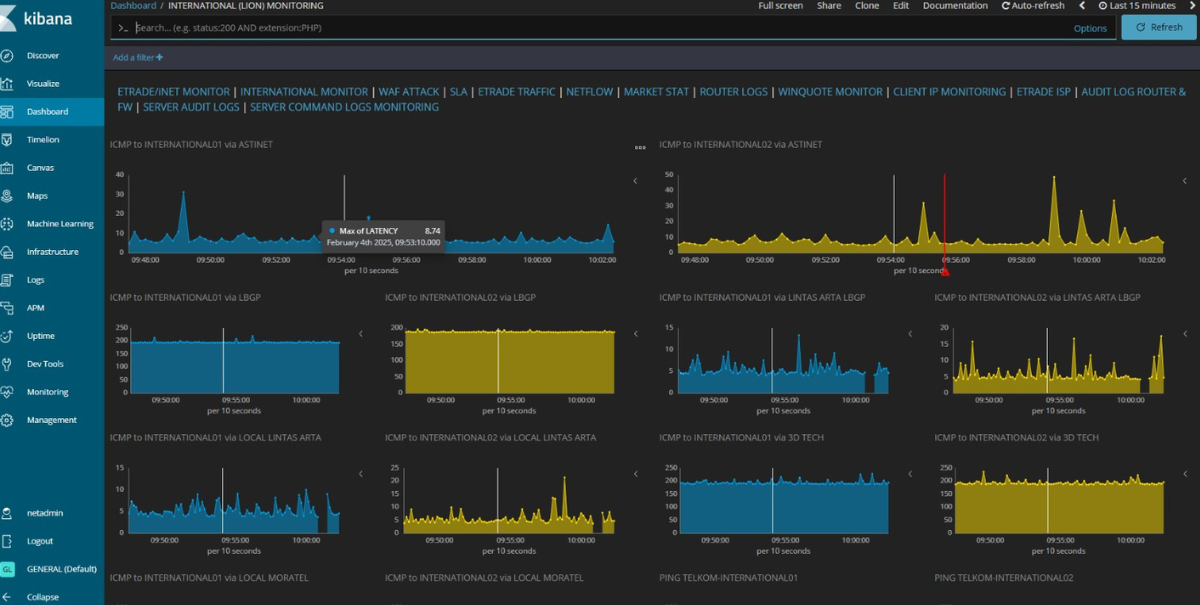Open the Canvas sidebar icon
The height and width of the screenshot is (605, 1200).
(7, 168)
